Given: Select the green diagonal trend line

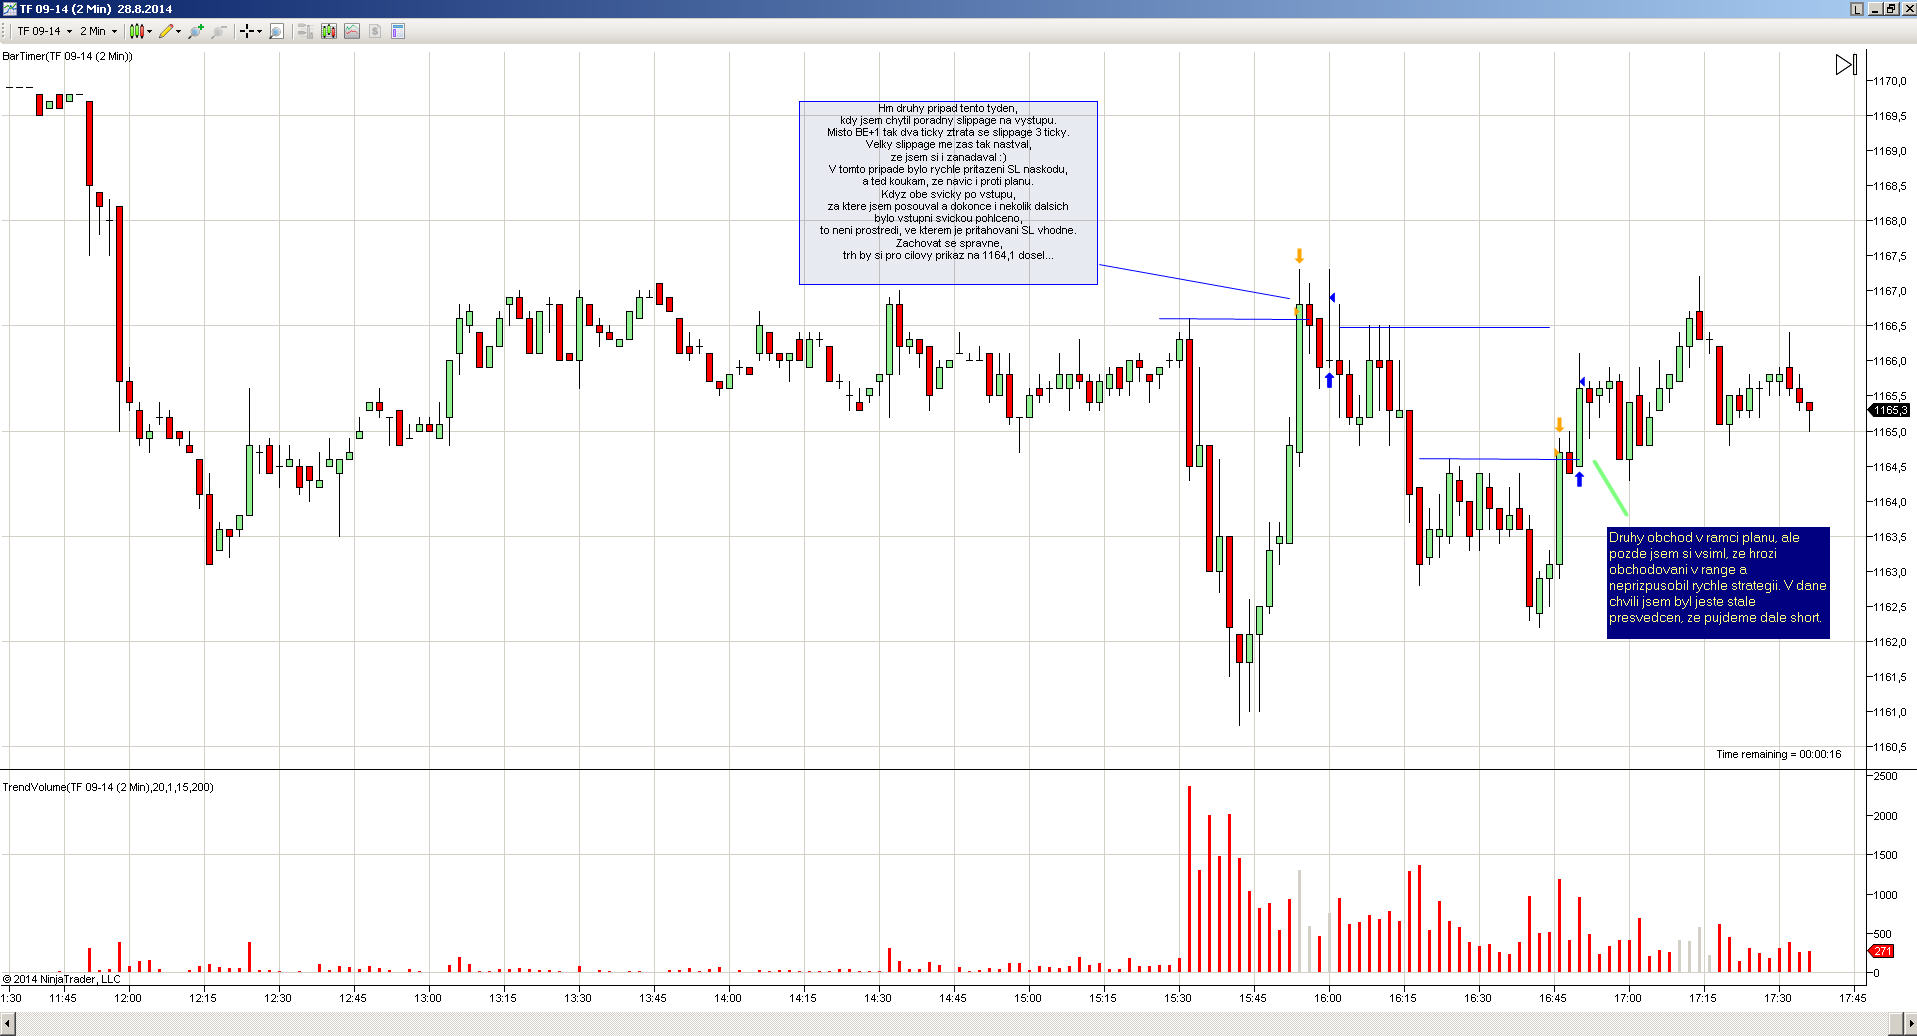Looking at the screenshot, I should click(x=1610, y=488).
